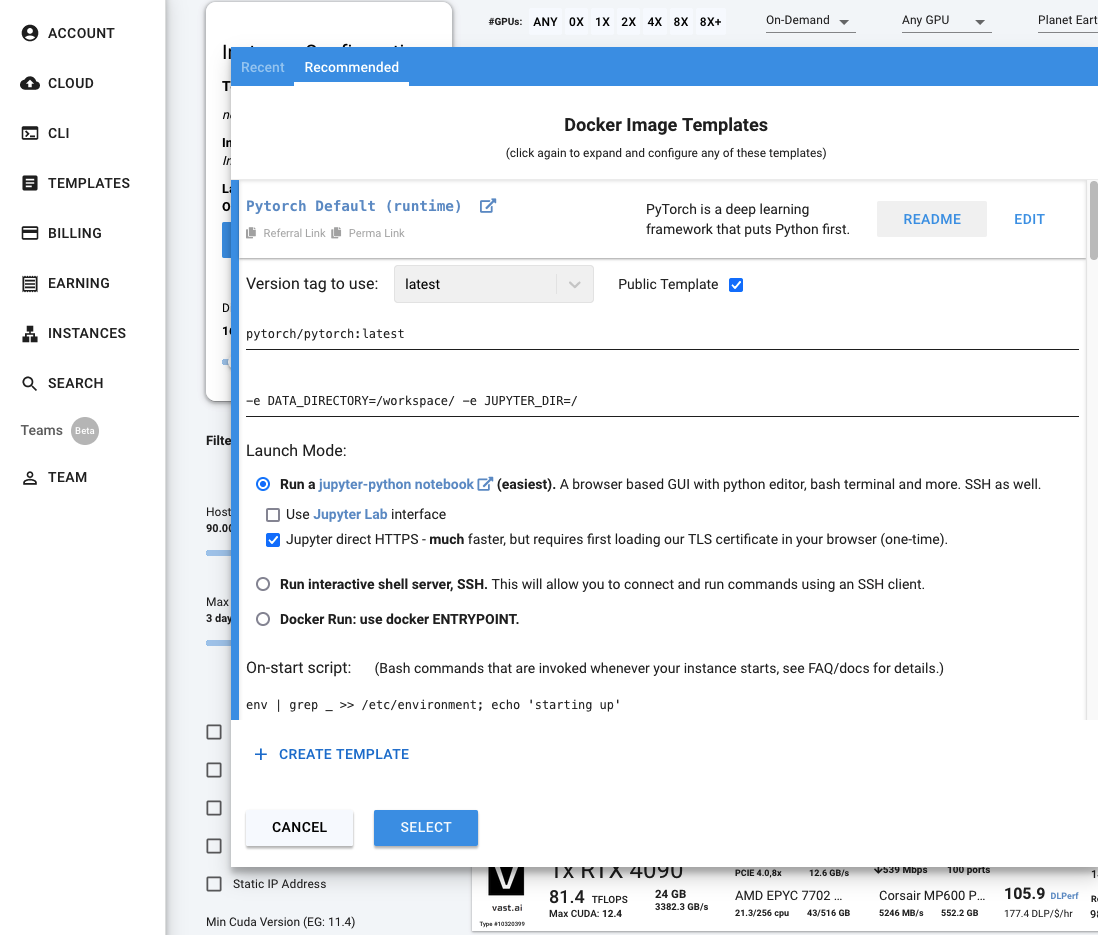Open the Planet Earth location dropdown
Viewport: 1098px width, 935px height.
(1067, 21)
